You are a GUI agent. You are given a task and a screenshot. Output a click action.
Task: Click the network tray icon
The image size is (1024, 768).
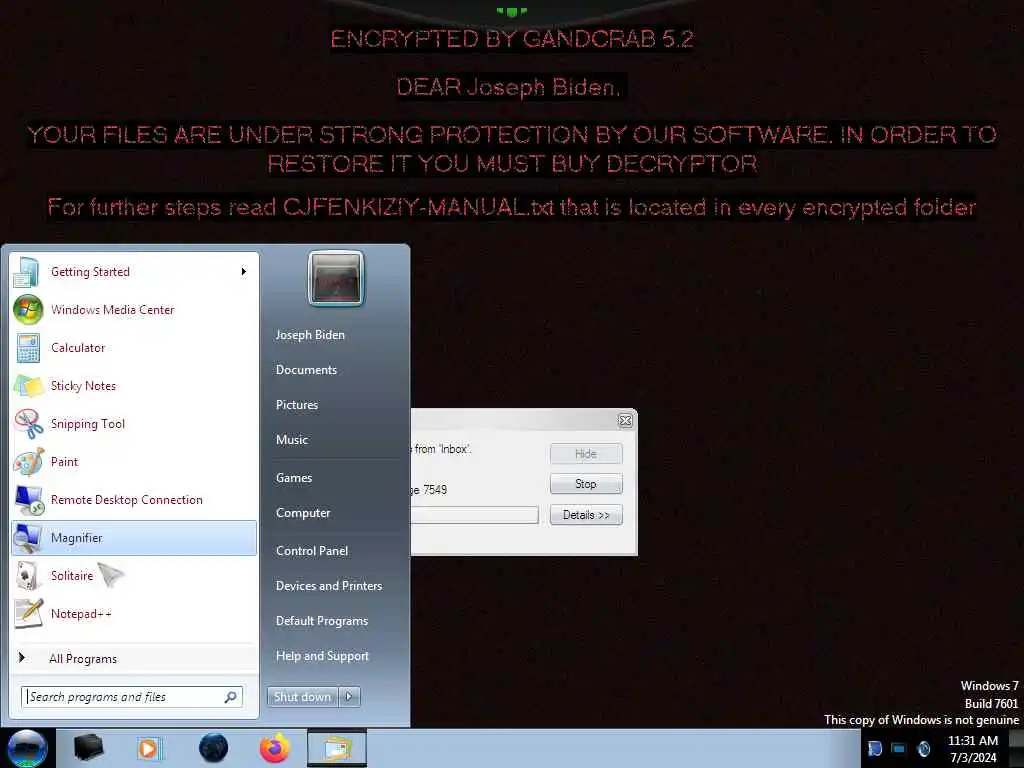click(899, 748)
